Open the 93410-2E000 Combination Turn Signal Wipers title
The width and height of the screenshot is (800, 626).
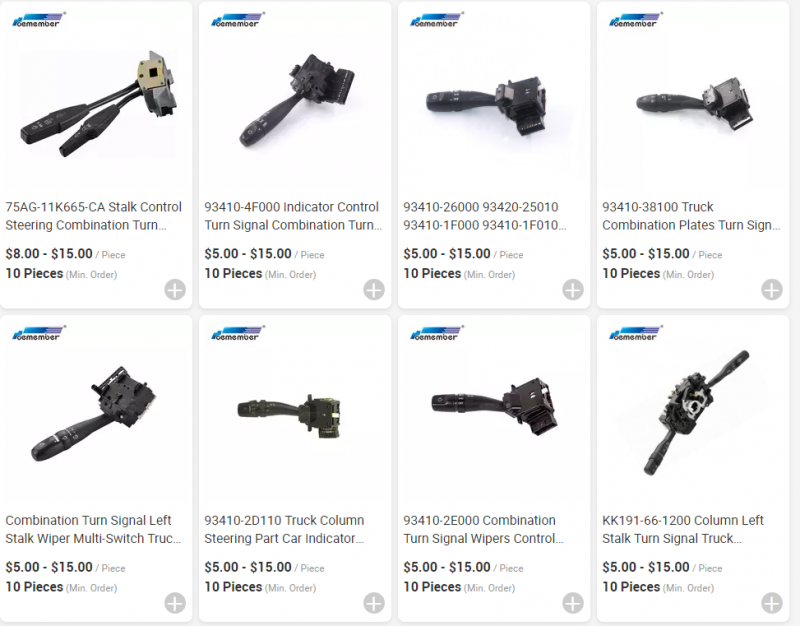click(483, 529)
